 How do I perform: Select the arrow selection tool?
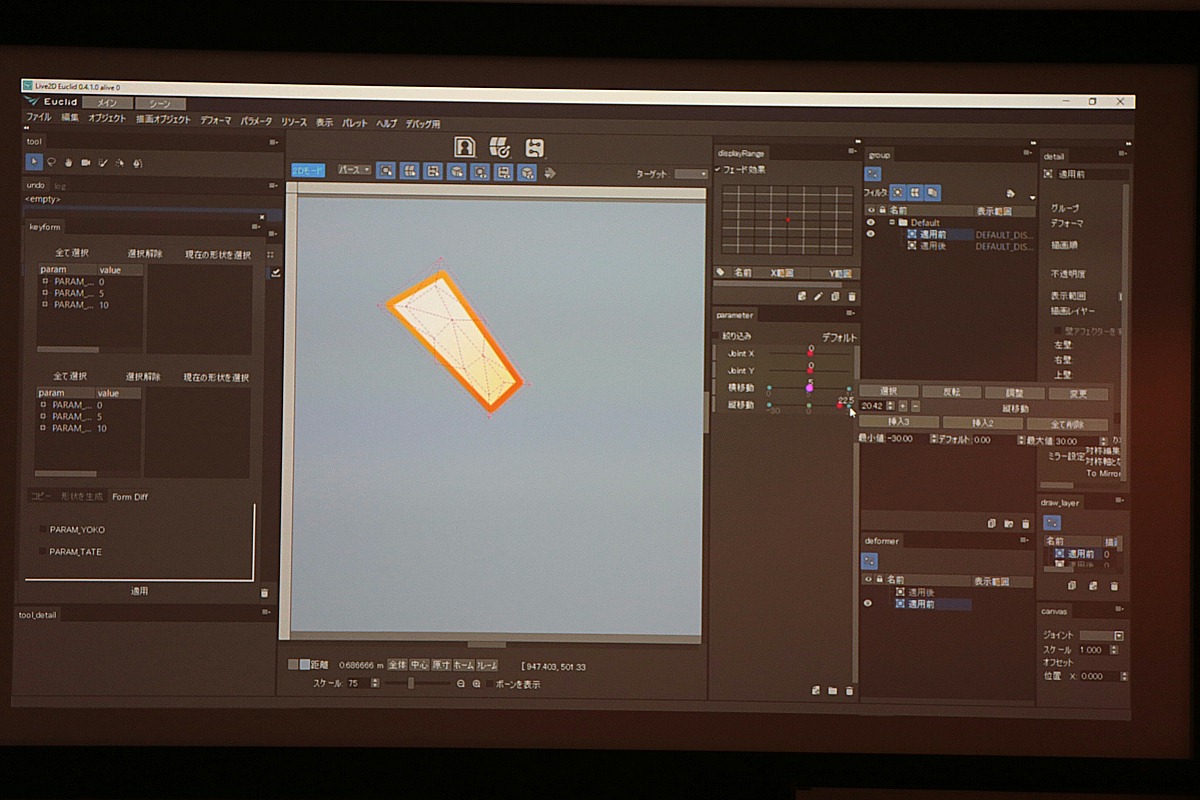point(33,162)
